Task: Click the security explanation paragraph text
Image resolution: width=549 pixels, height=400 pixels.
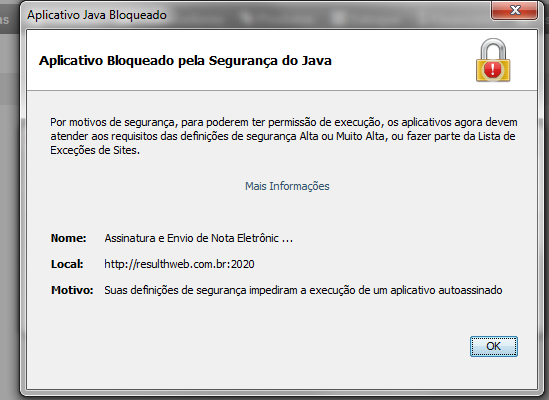Action: [283, 136]
